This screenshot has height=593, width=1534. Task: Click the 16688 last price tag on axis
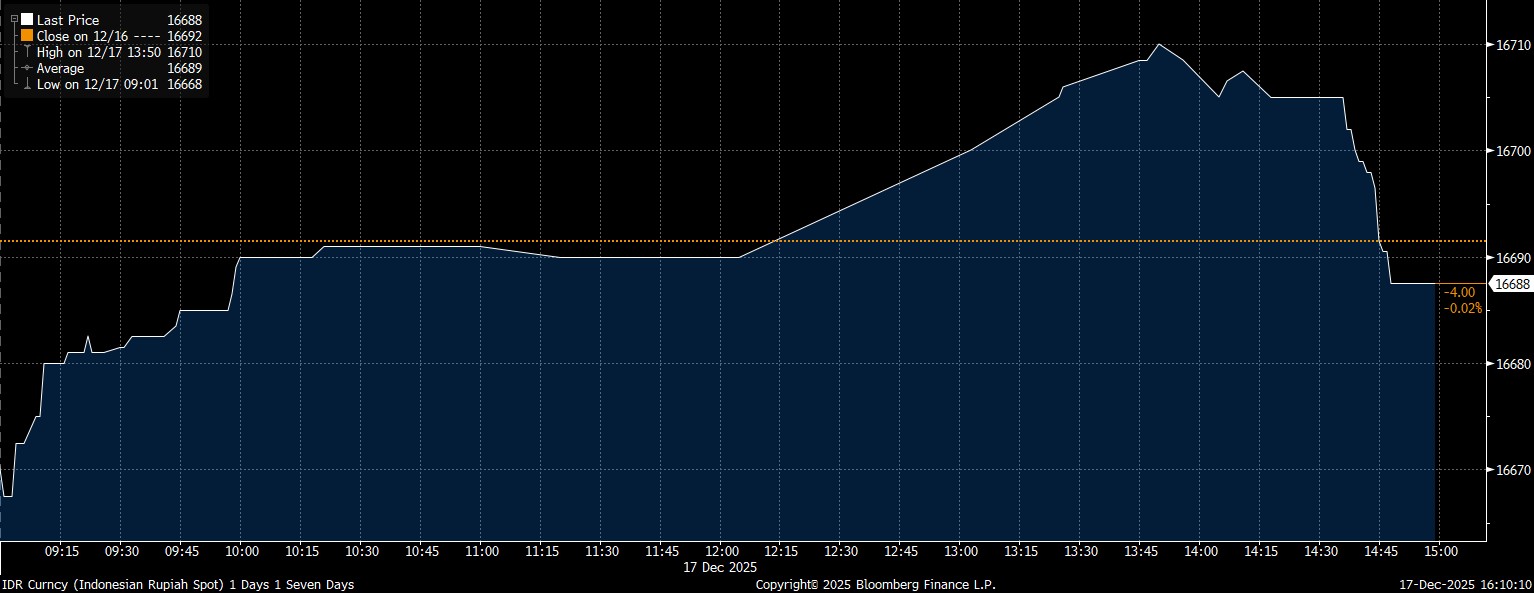tap(1510, 284)
